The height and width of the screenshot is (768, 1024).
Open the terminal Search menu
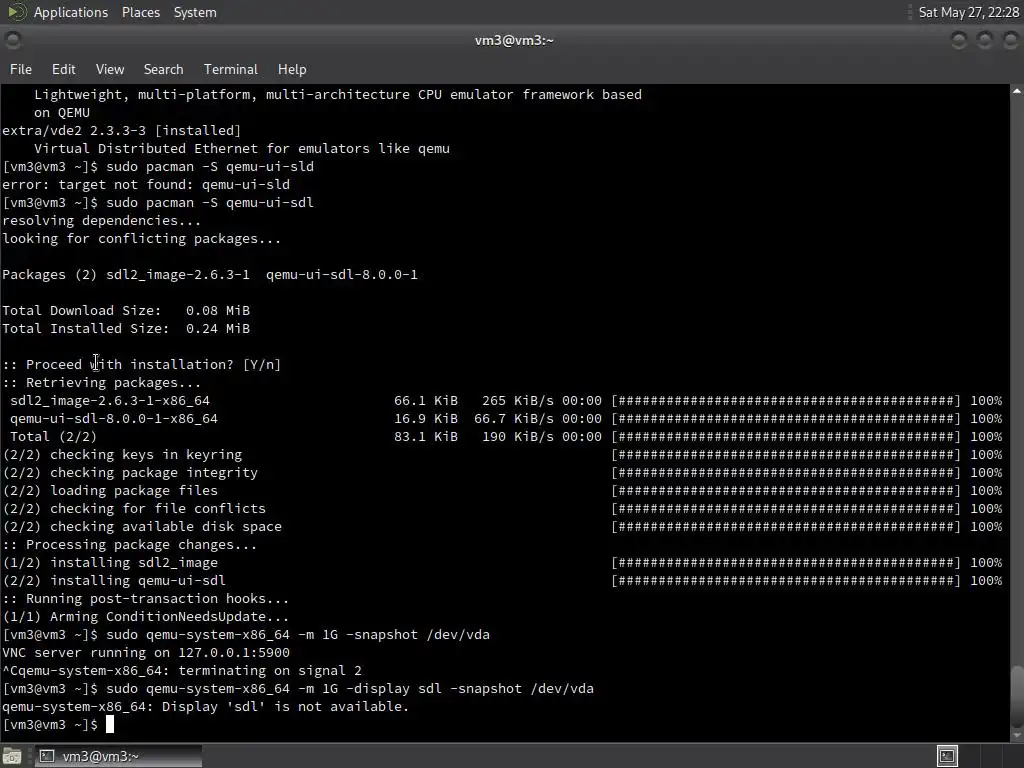163,69
